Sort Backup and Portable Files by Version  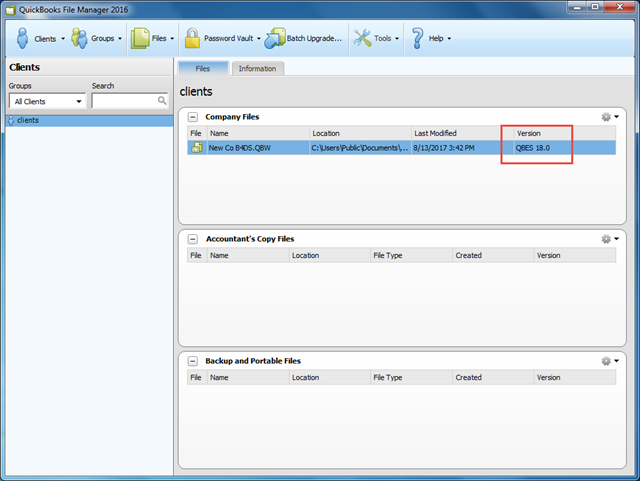575,377
